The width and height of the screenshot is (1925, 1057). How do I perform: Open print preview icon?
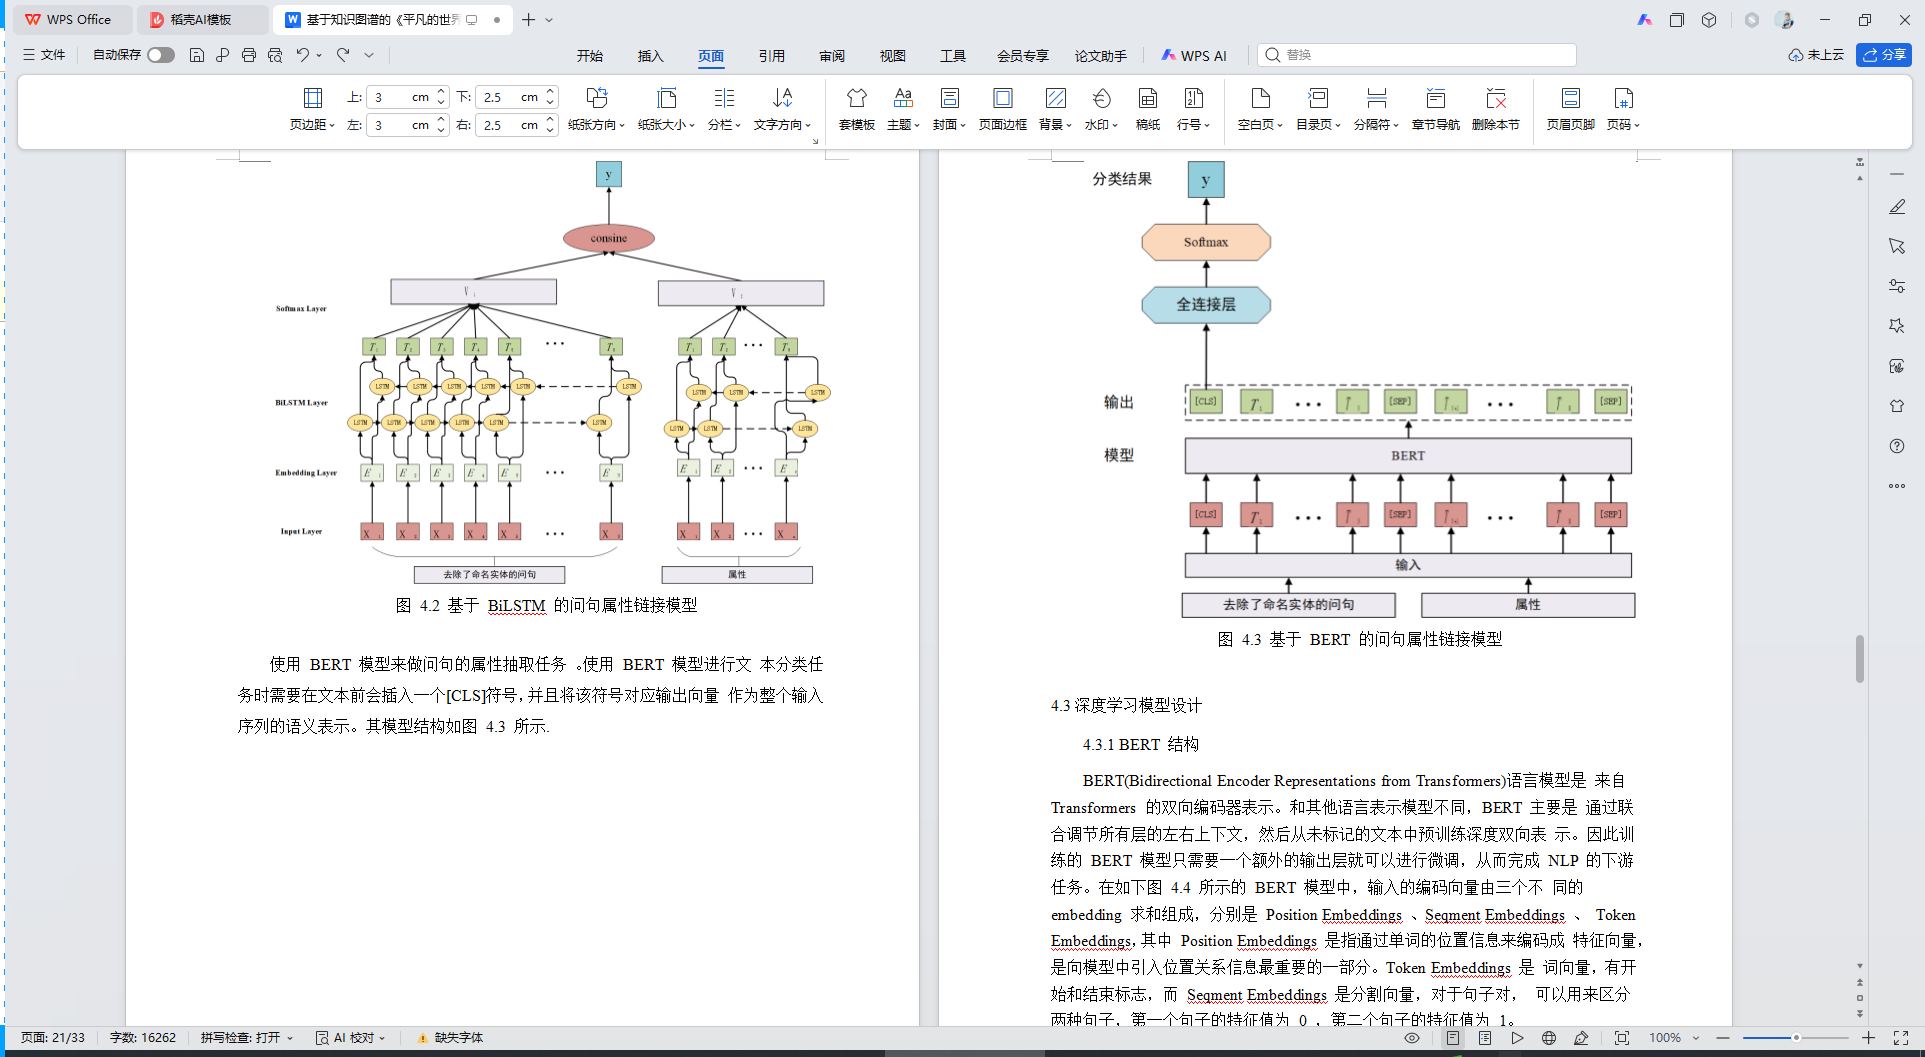275,55
